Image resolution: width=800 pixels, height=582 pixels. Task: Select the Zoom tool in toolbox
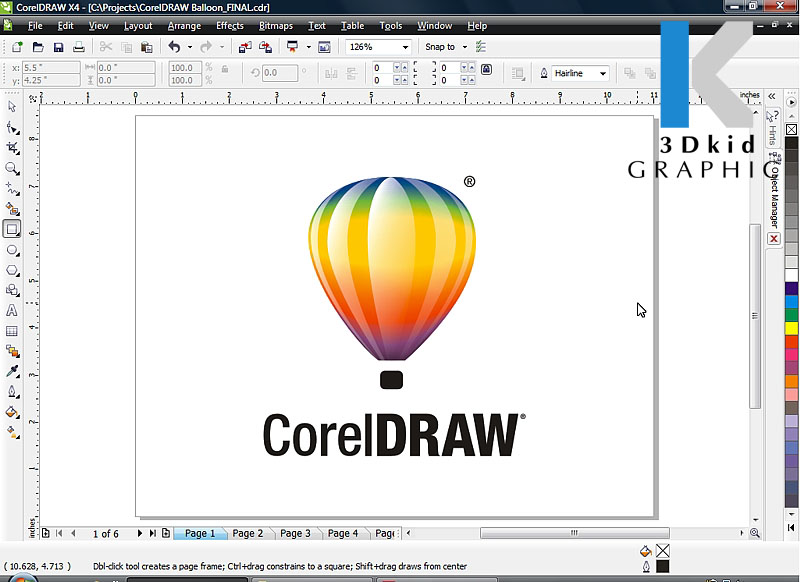coord(12,168)
